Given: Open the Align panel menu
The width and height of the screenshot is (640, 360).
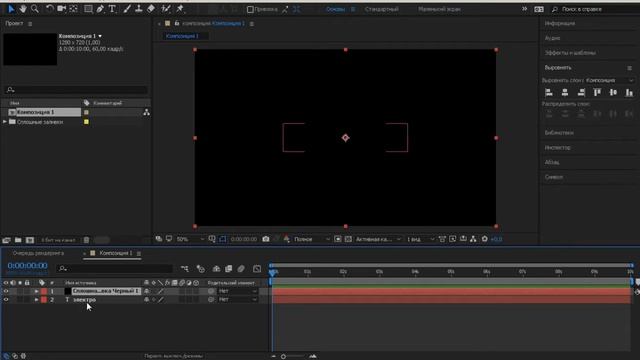Looking at the screenshot, I should pyautogui.click(x=629, y=68).
